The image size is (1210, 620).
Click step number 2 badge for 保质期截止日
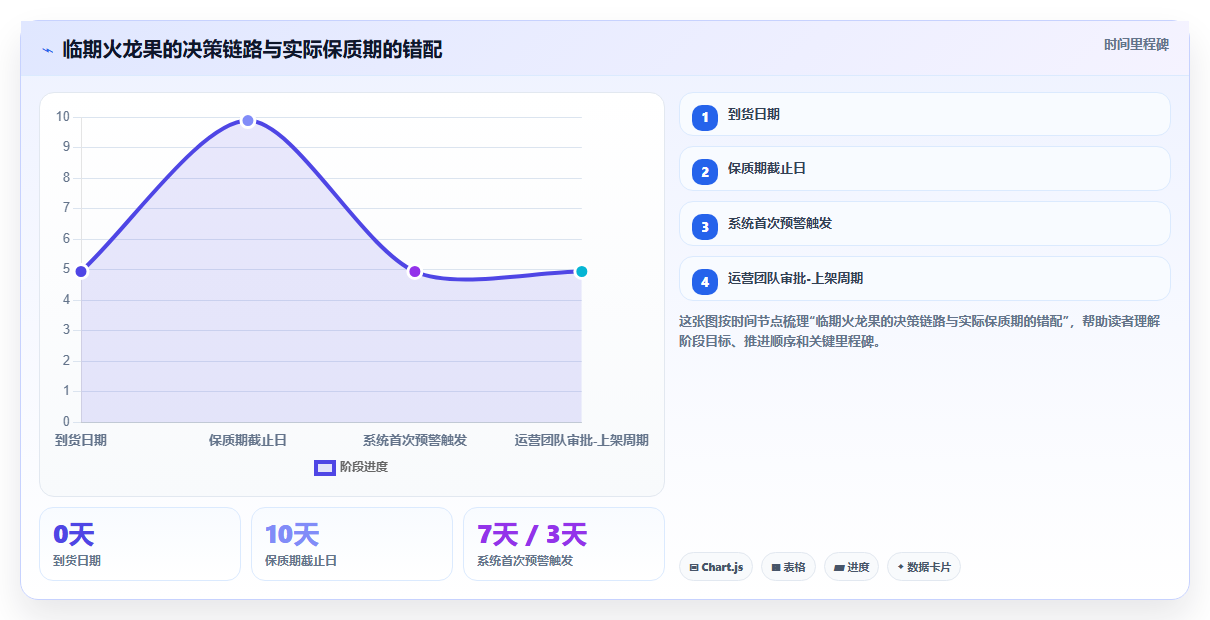pyautogui.click(x=705, y=172)
